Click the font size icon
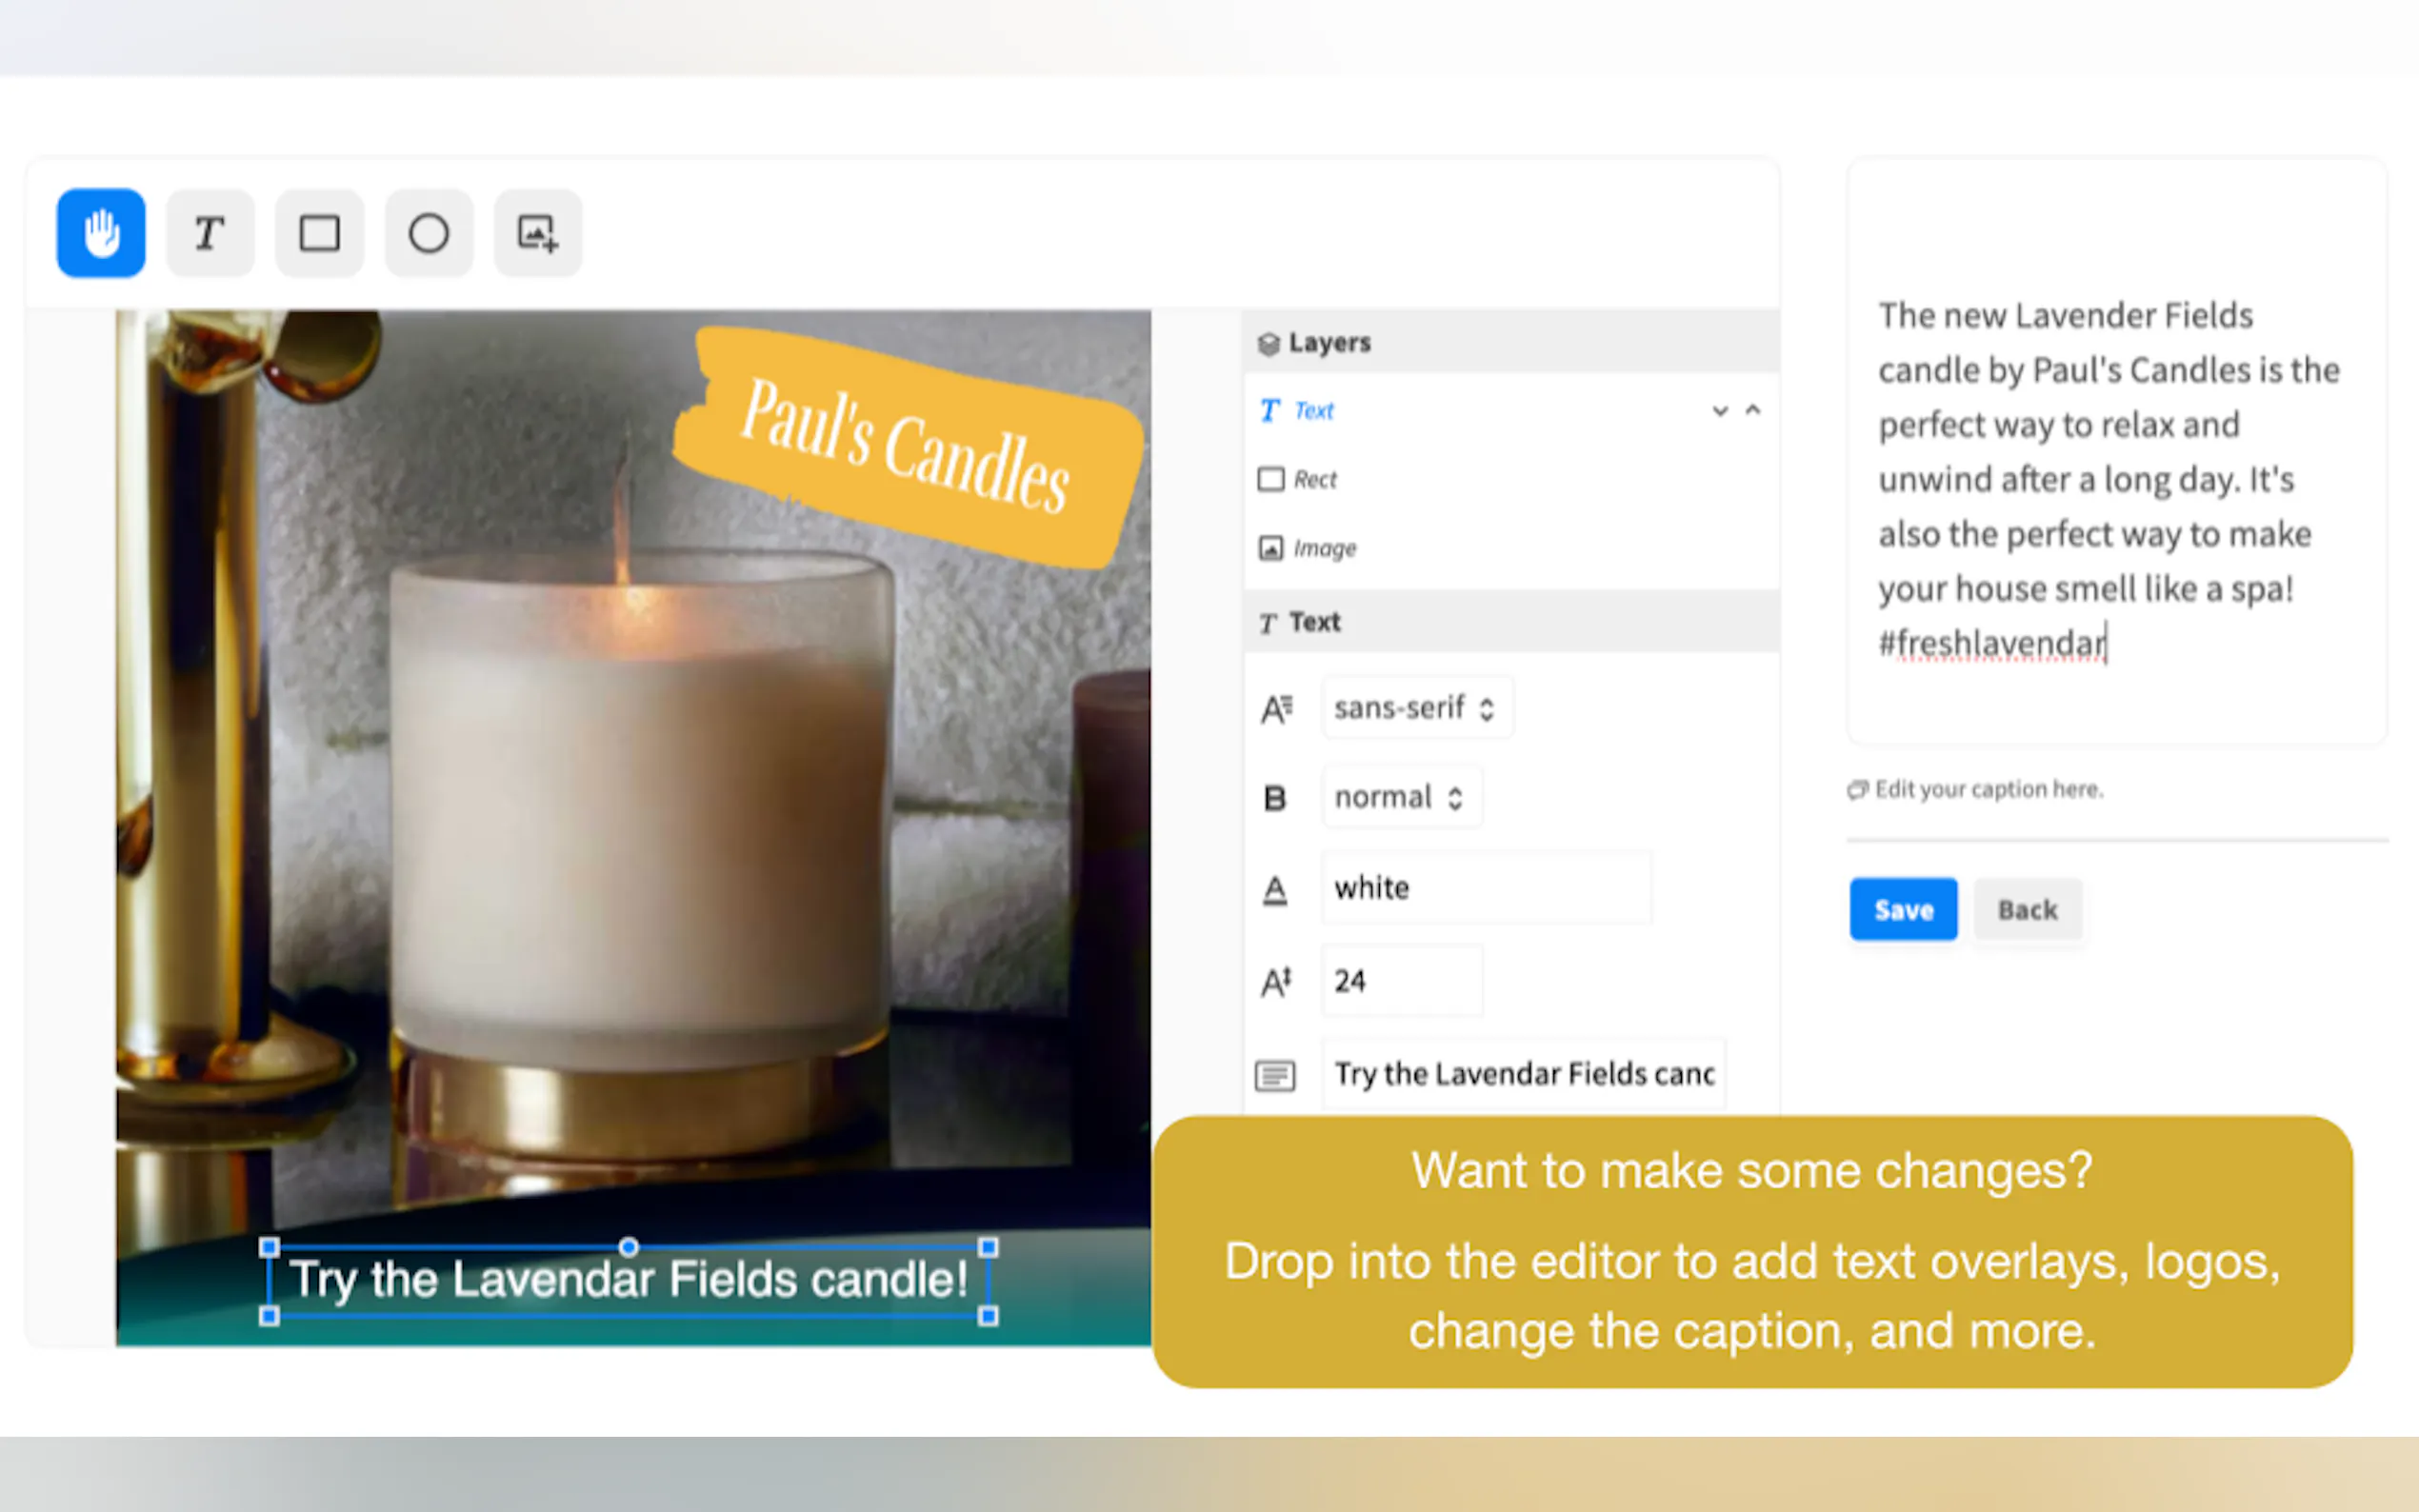The height and width of the screenshot is (1512, 2419). (1276, 982)
